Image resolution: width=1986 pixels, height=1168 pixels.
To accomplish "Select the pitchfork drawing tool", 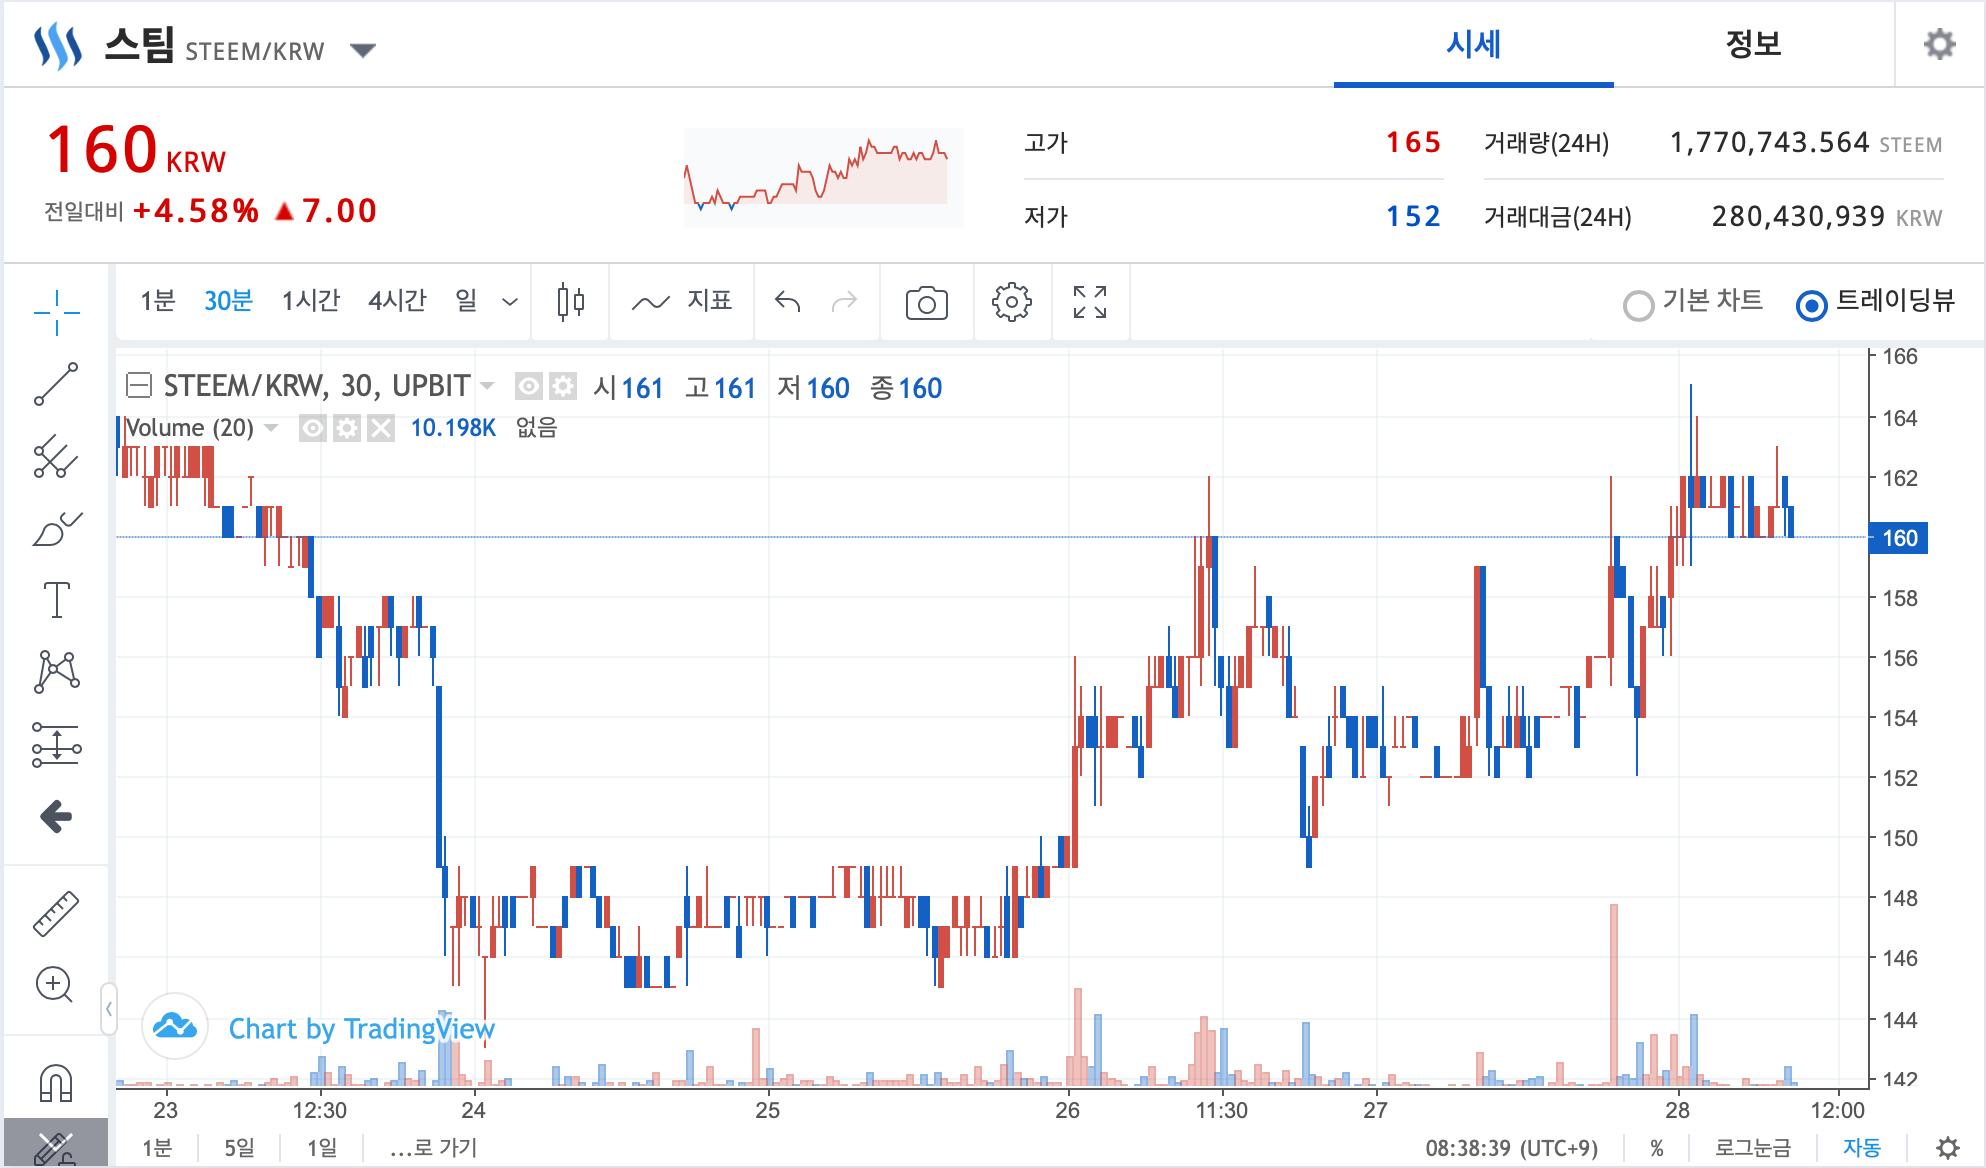I will tap(56, 457).
